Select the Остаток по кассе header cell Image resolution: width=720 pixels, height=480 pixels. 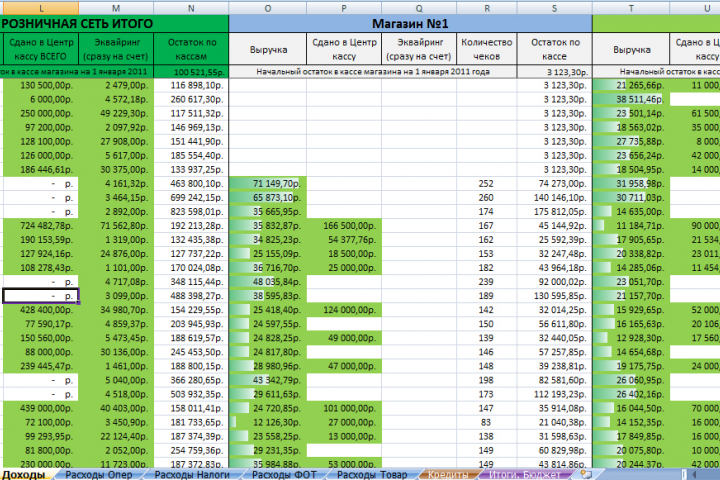(555, 49)
